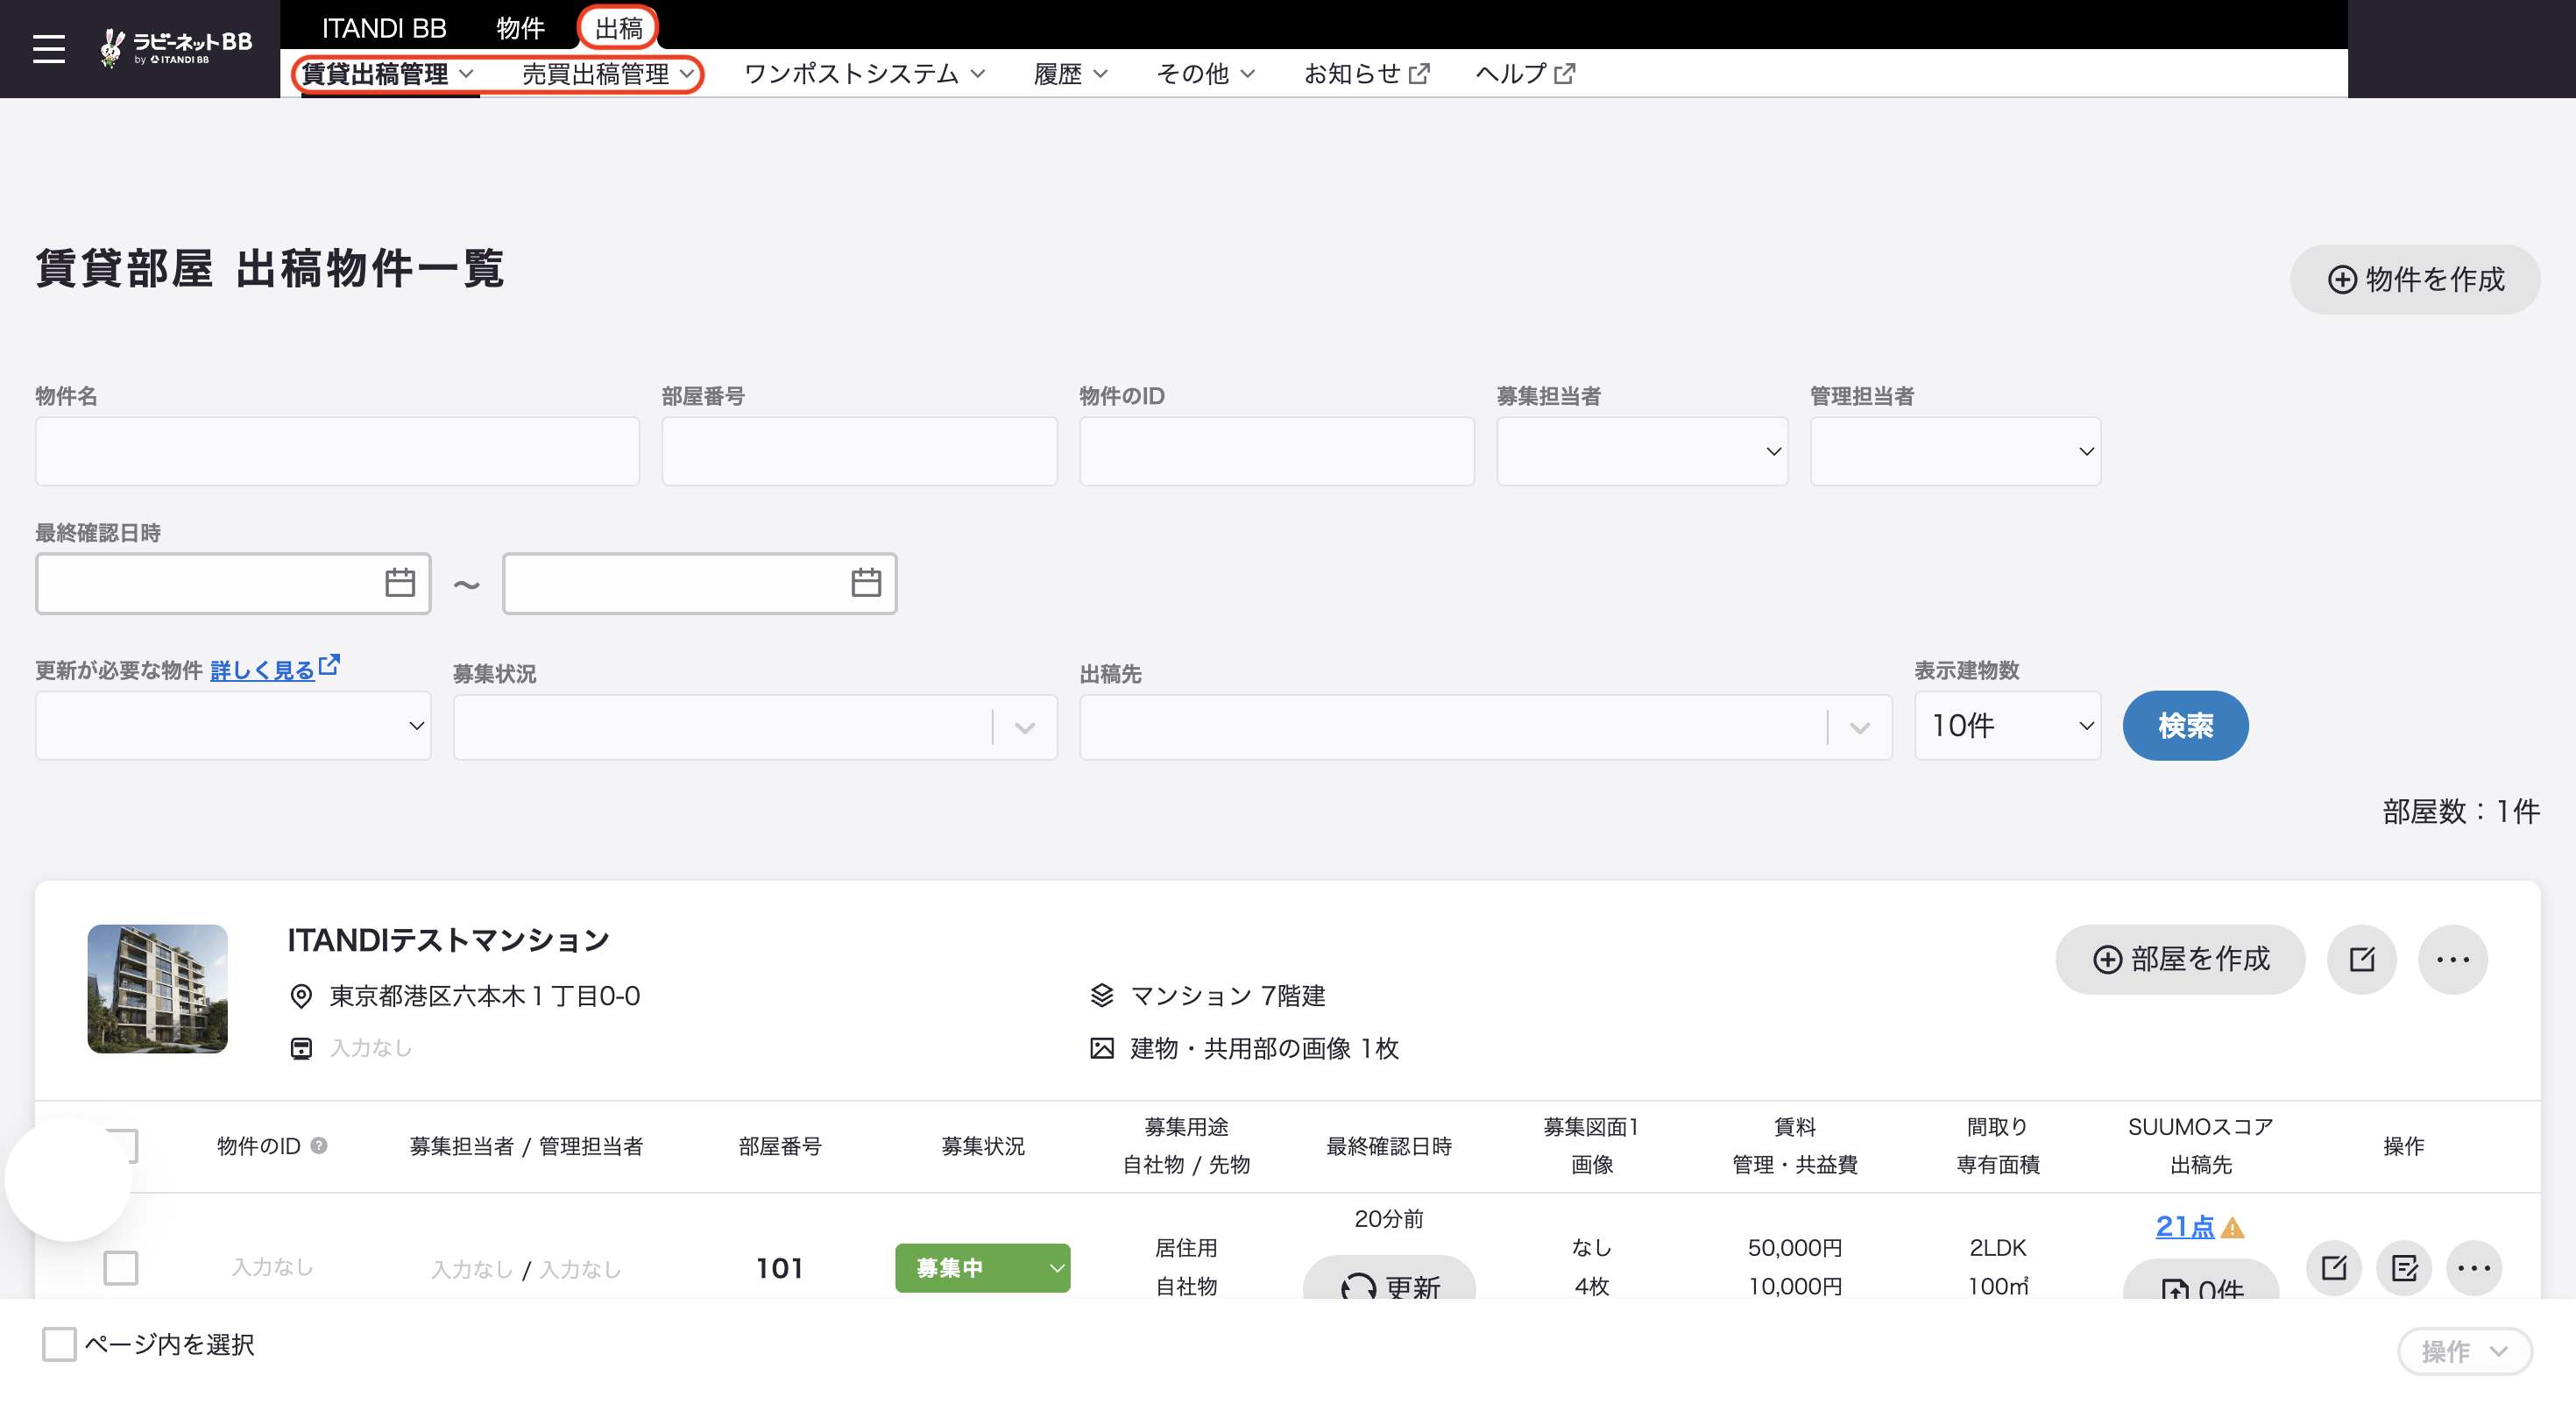
Task: Switch to the 物件 tab
Action: click(x=520, y=28)
